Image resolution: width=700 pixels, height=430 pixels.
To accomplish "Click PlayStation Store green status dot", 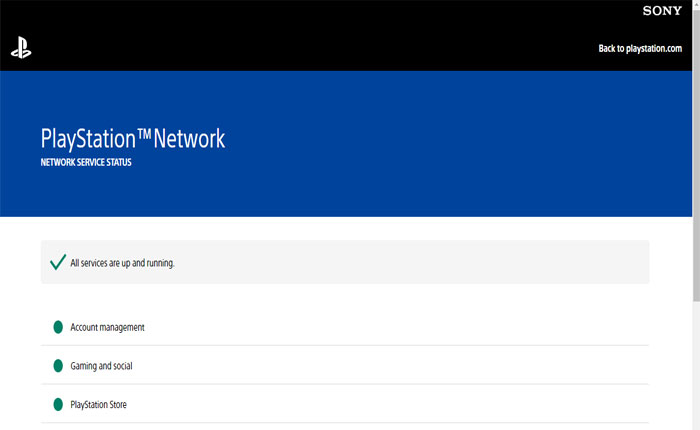I will (58, 405).
